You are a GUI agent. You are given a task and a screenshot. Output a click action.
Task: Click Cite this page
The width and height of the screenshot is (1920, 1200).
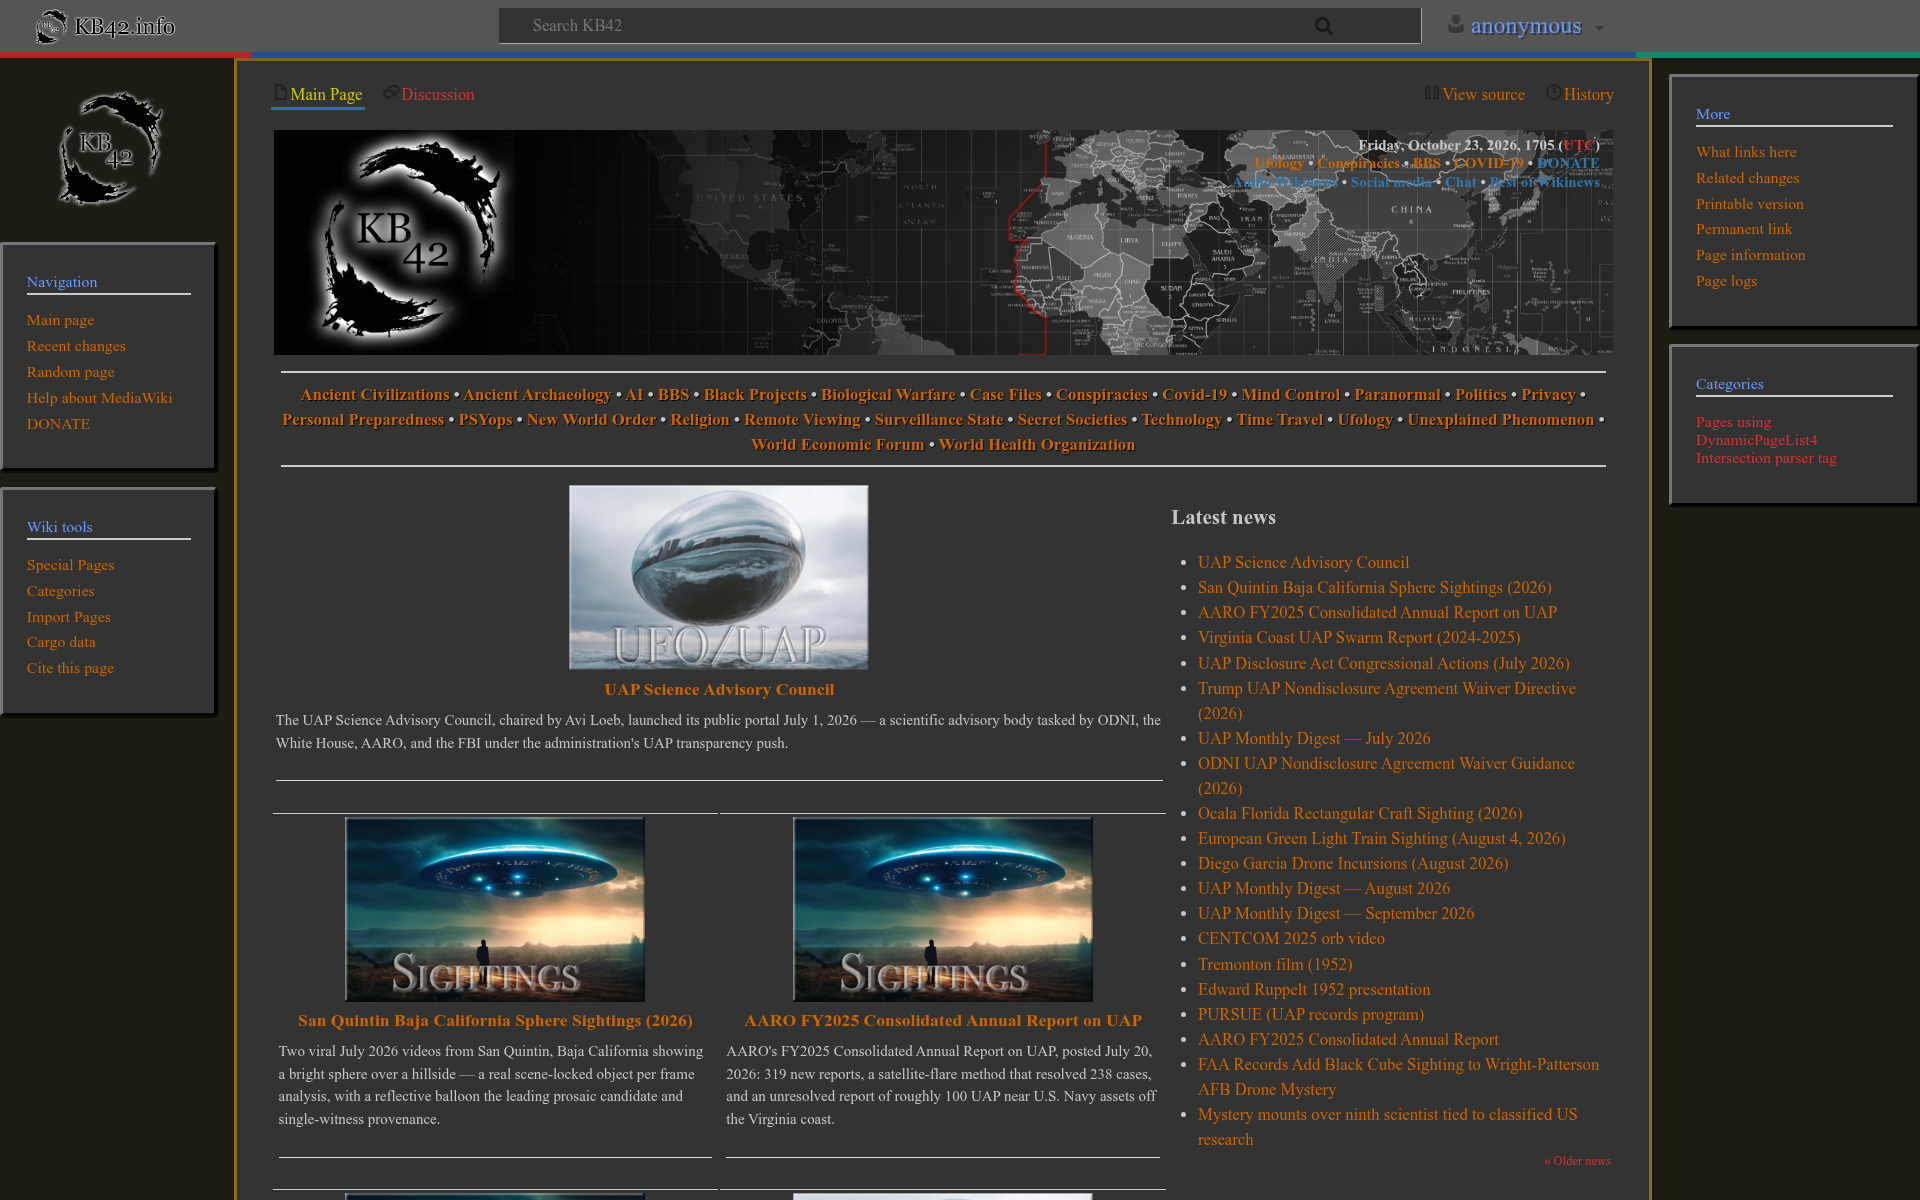tap(70, 668)
